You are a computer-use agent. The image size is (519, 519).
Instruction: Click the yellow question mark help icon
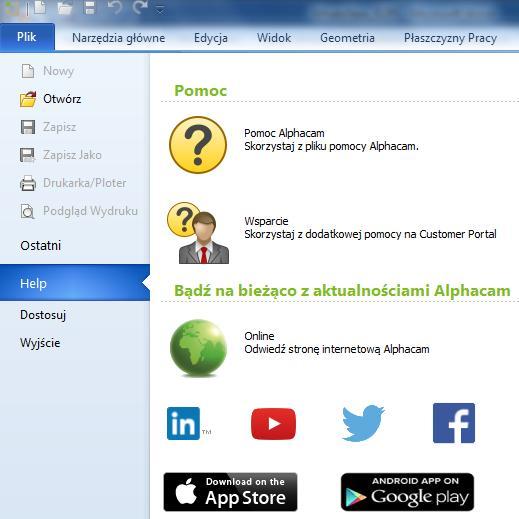point(198,145)
